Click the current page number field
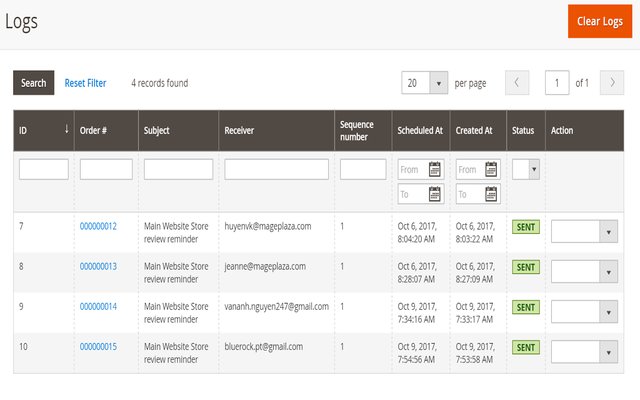 point(557,83)
